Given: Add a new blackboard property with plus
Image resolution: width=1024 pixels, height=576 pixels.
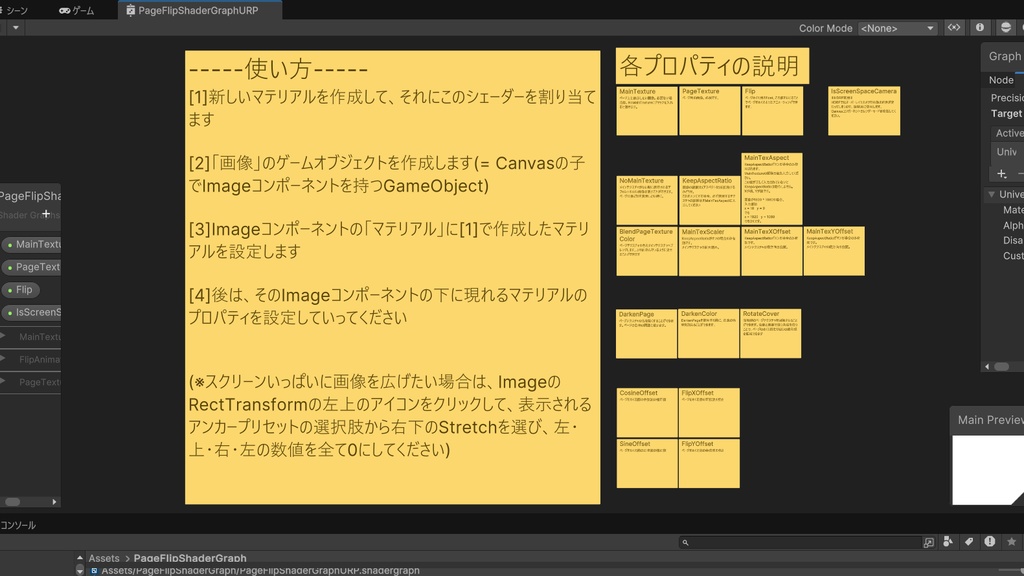Looking at the screenshot, I should (46, 213).
